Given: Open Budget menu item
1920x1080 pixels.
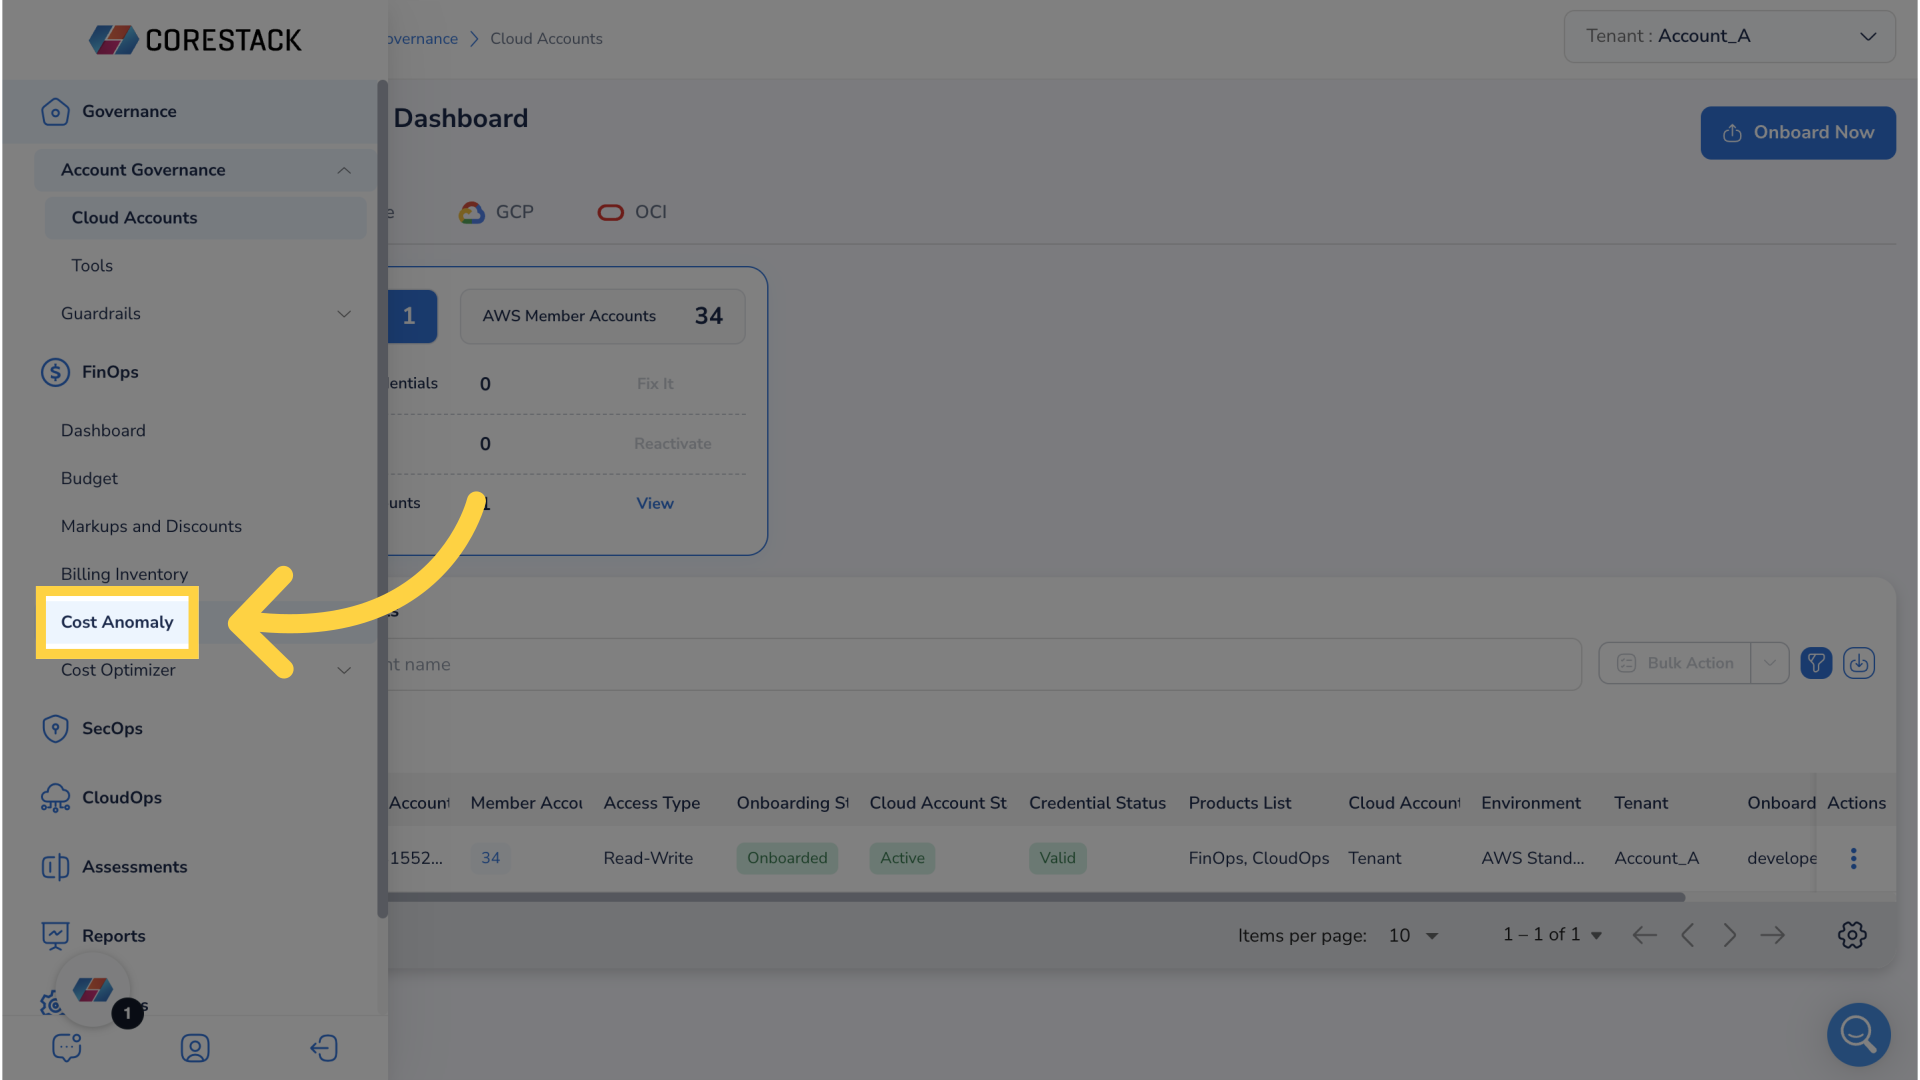Looking at the screenshot, I should point(89,479).
